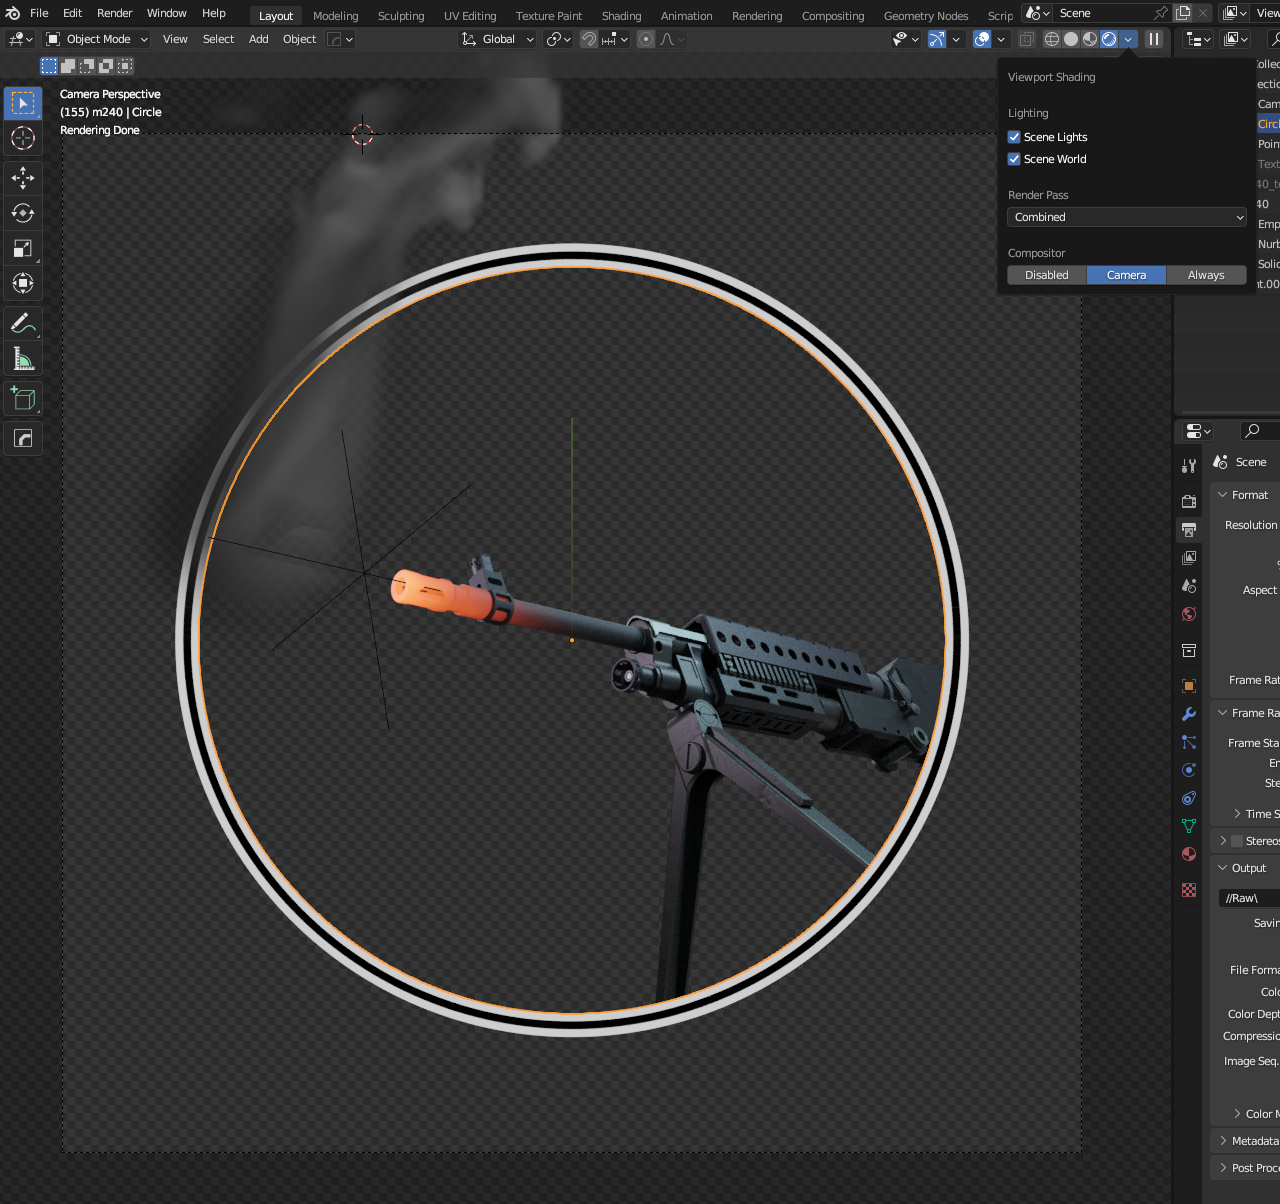Switch to the Animation workspace tab
This screenshot has width=1280, height=1204.
point(686,16)
